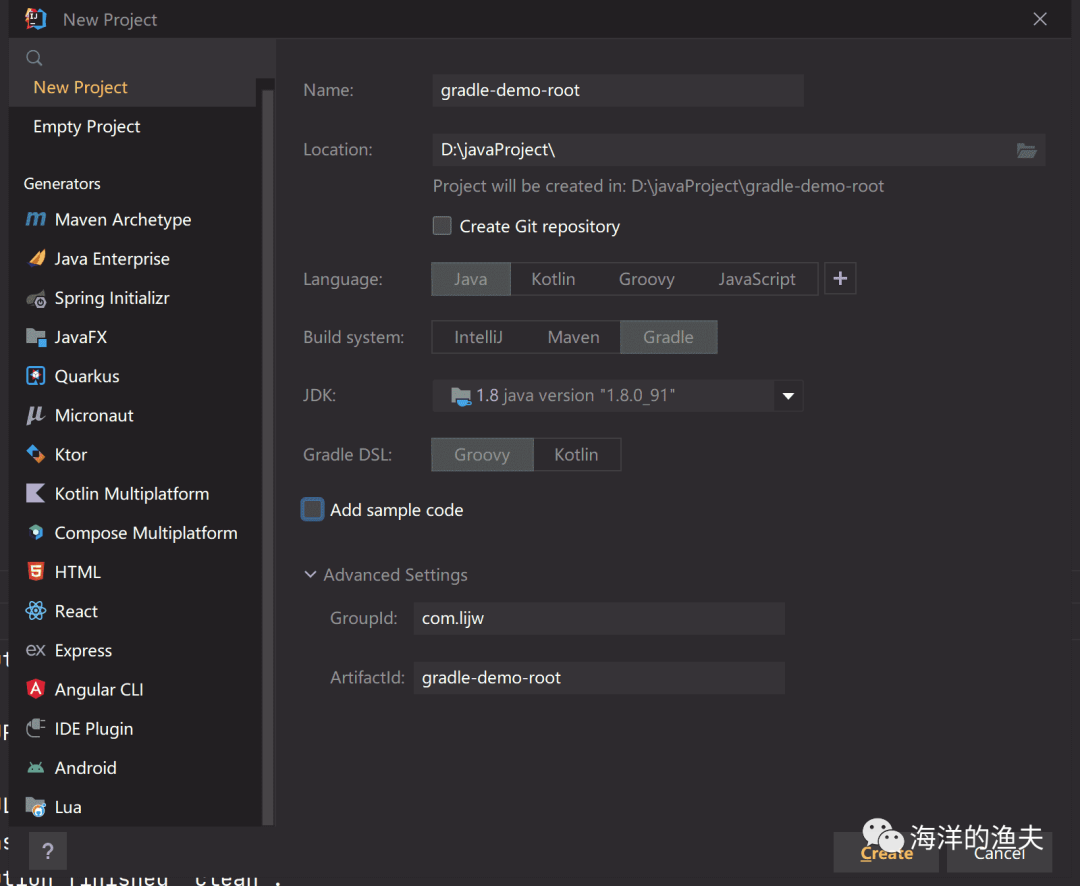Select Compose Multiplatform generator
The image size is (1080, 886).
click(136, 533)
